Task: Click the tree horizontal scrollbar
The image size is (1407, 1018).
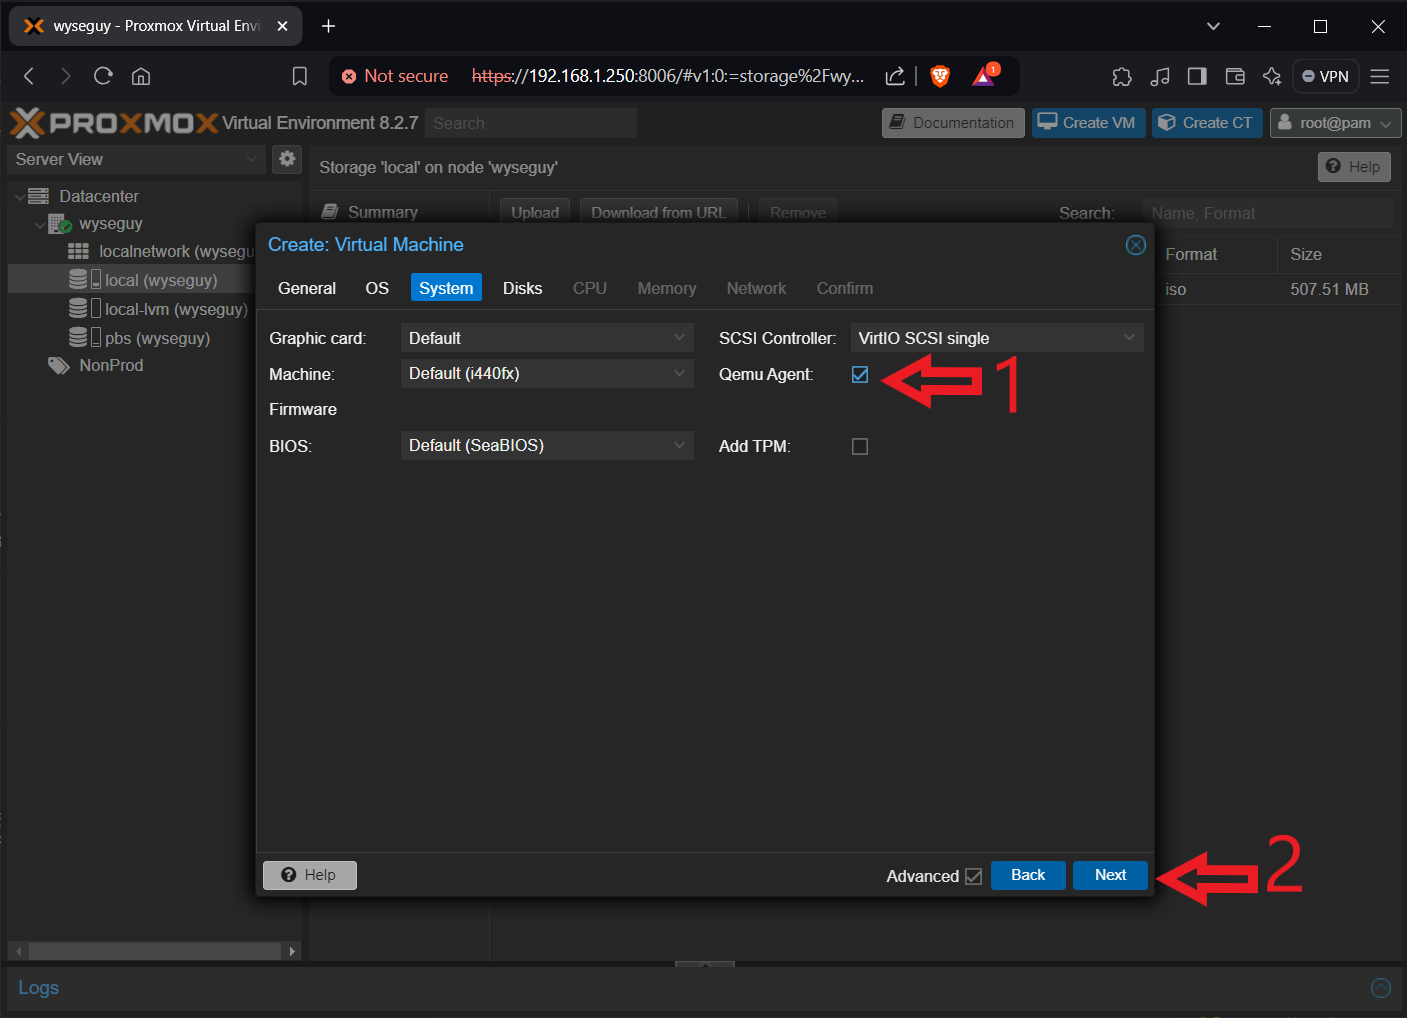Action: click(x=154, y=951)
